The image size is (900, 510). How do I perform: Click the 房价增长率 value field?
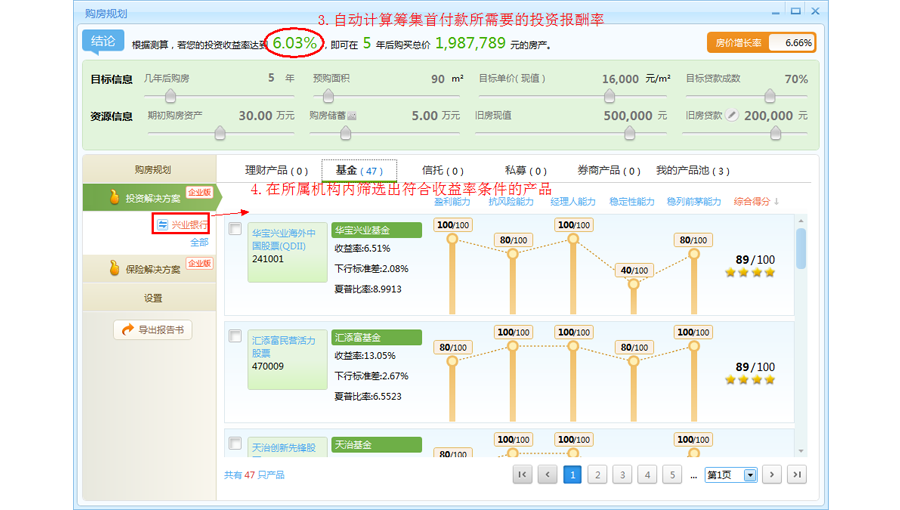(x=792, y=43)
